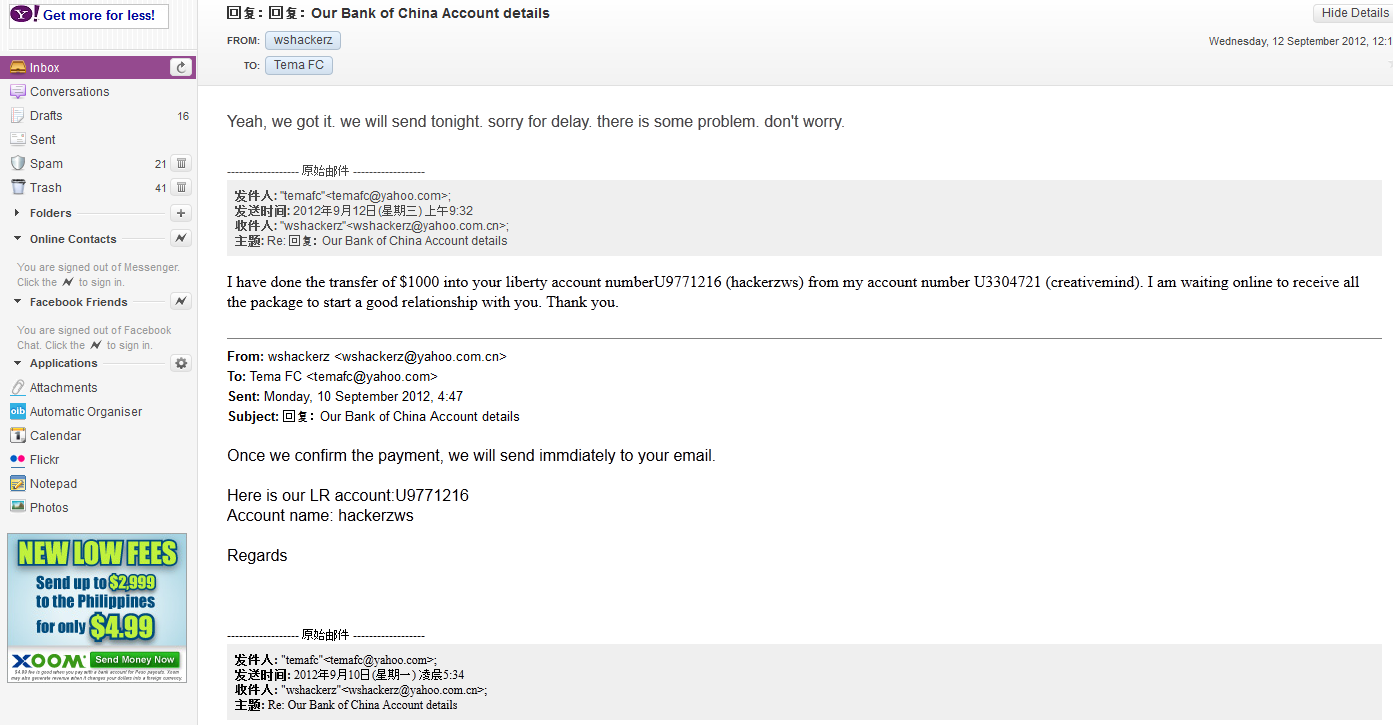Collapse the Applications section

pyautogui.click(x=18, y=363)
